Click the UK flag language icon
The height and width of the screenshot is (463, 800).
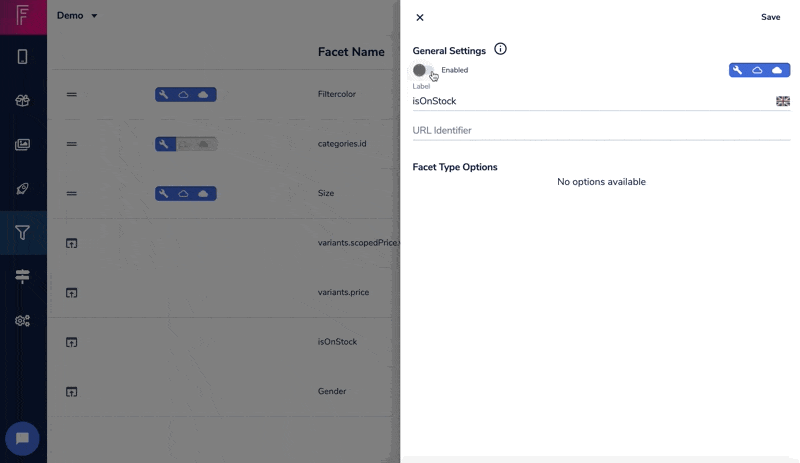(x=783, y=101)
